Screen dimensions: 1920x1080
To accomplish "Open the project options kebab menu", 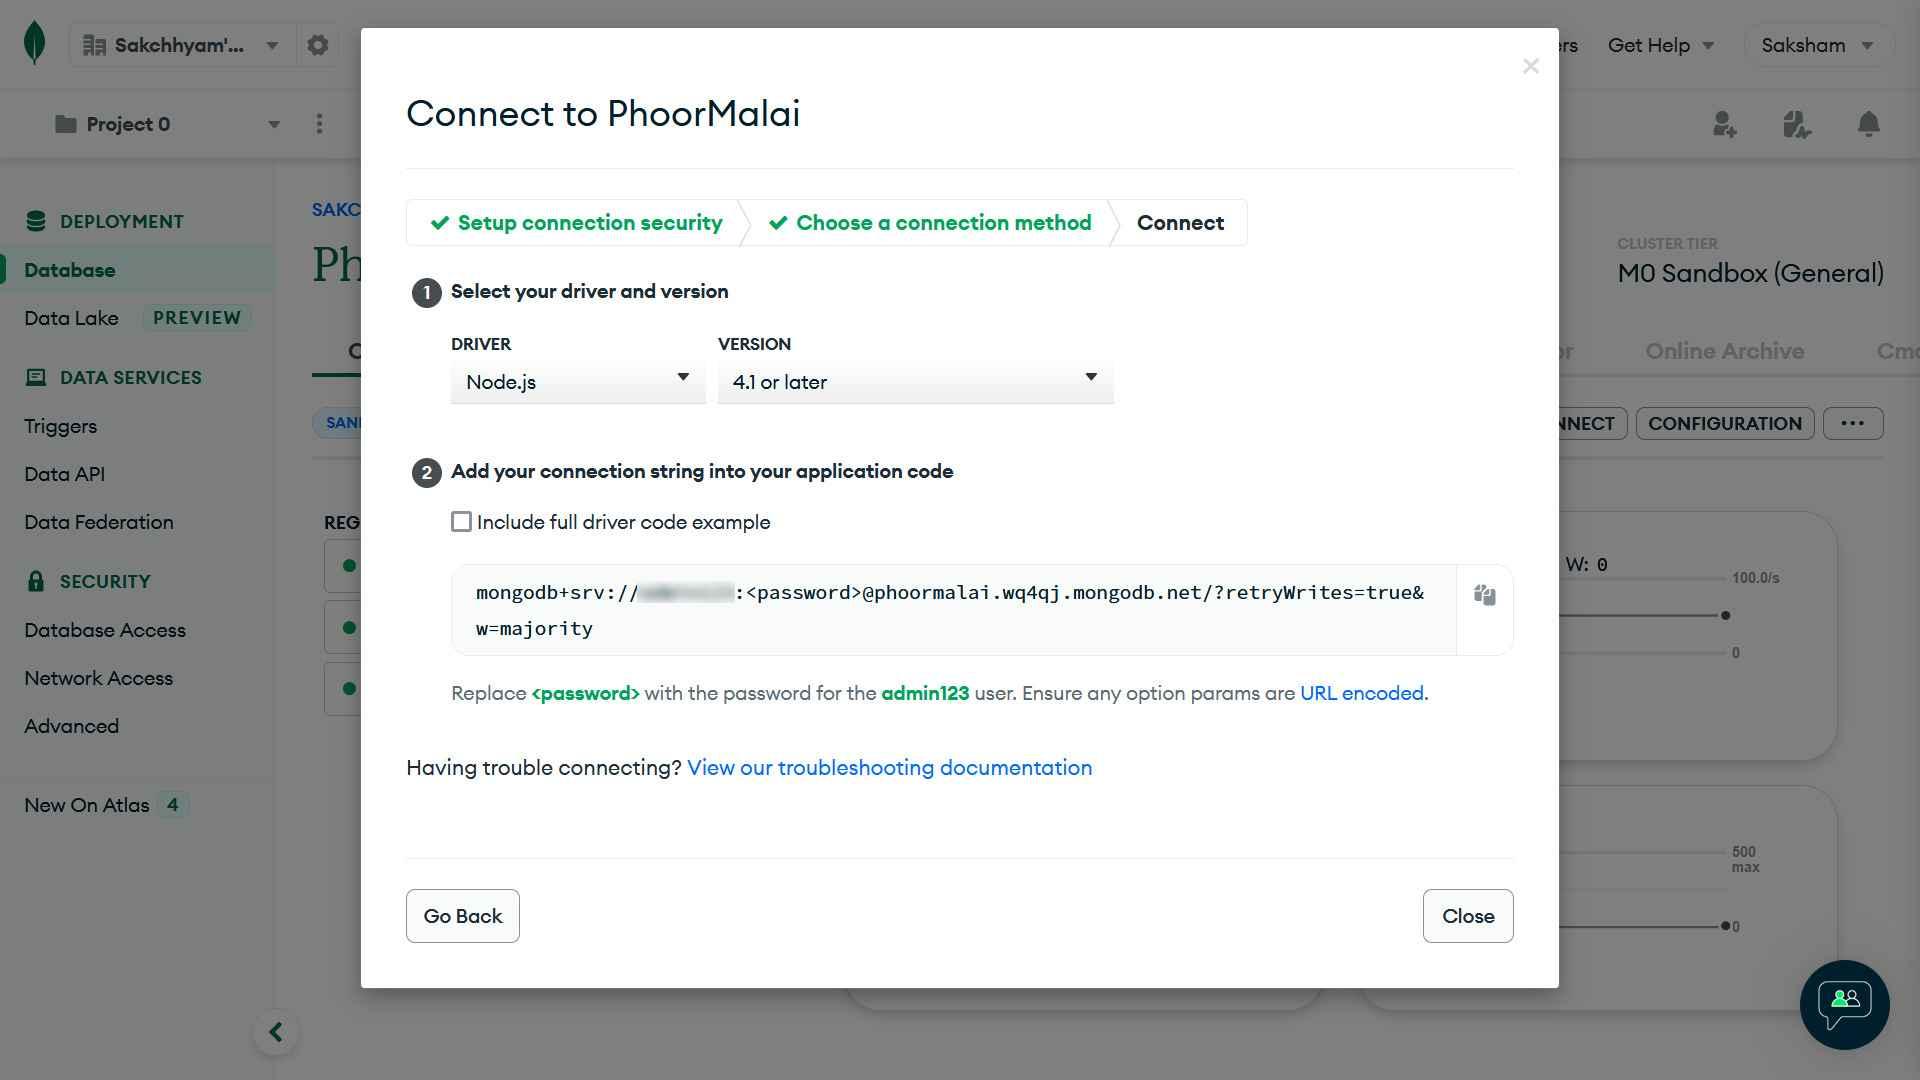I will 319,124.
